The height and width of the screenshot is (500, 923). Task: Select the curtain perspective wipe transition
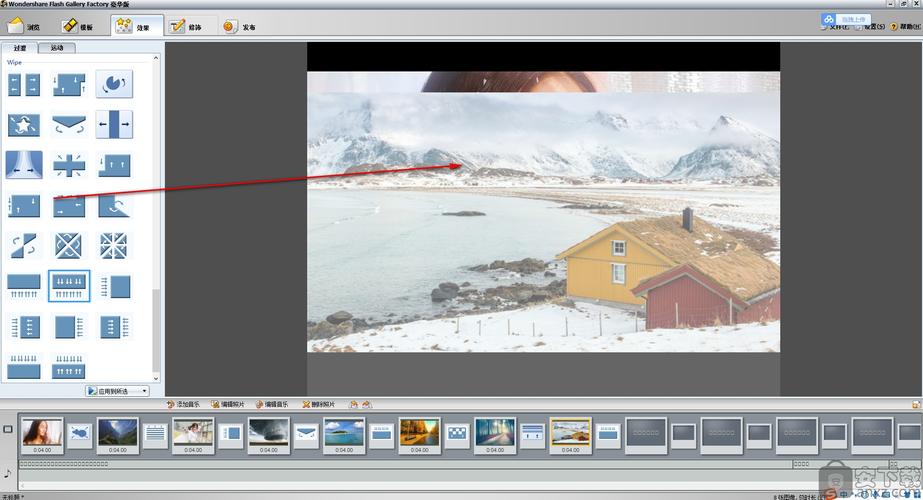[x=24, y=165]
